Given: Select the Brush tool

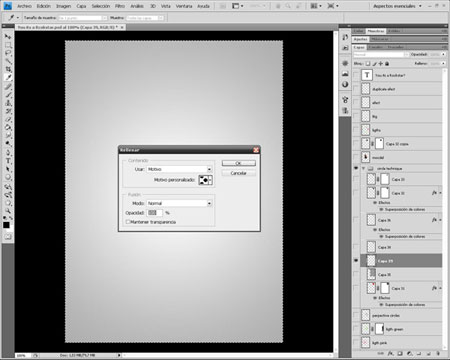Looking at the screenshot, I should click(x=8, y=95).
